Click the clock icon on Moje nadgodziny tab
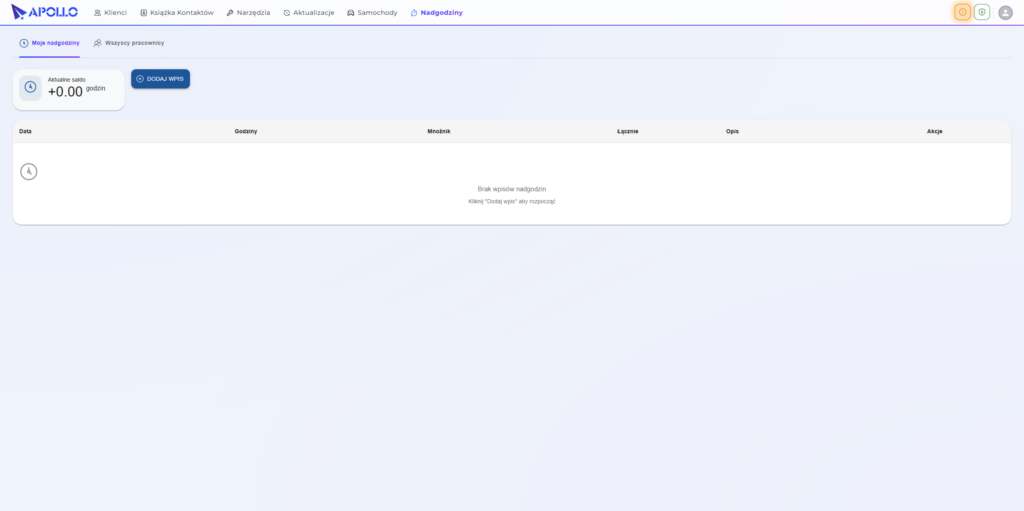Viewport: 1024px width, 511px height. (x=24, y=43)
